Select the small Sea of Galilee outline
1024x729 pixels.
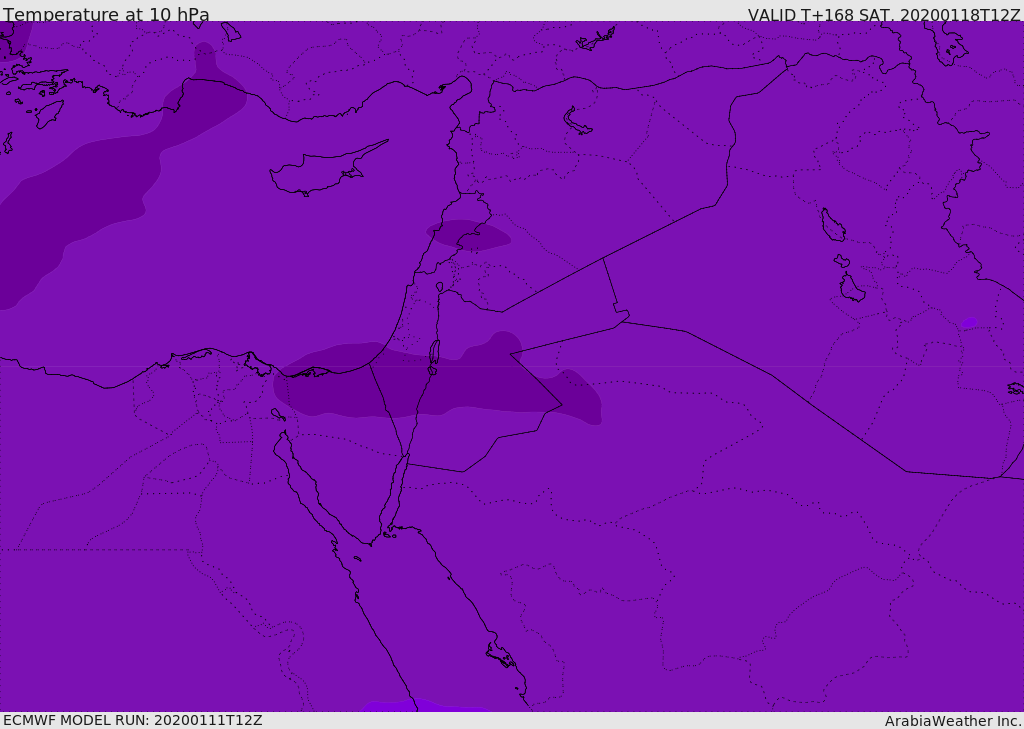[x=440, y=287]
